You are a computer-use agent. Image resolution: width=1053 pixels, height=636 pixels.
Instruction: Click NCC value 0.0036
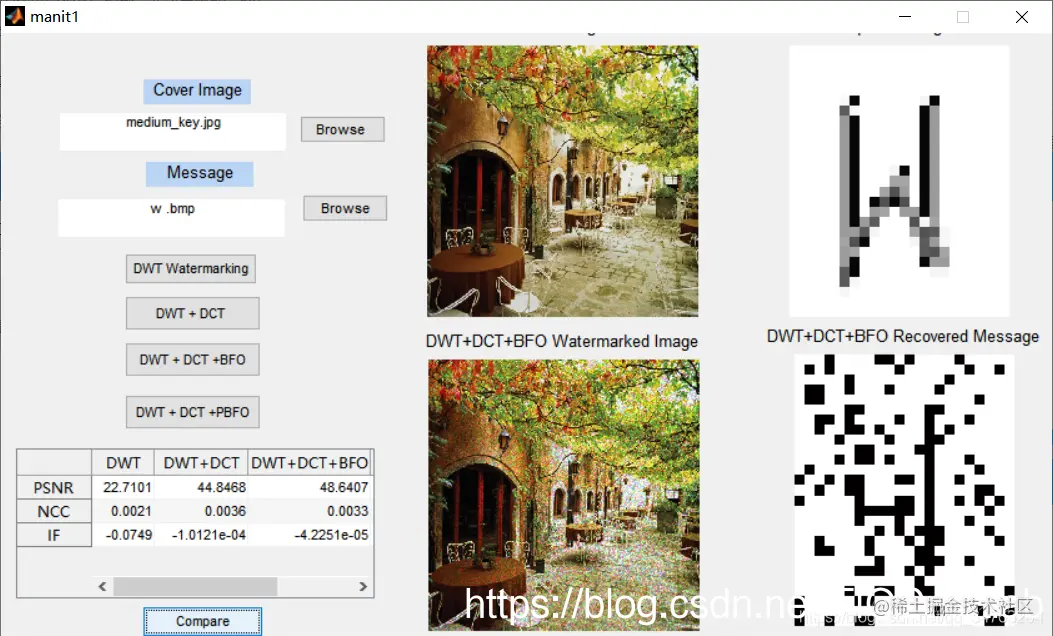[x=201, y=511]
